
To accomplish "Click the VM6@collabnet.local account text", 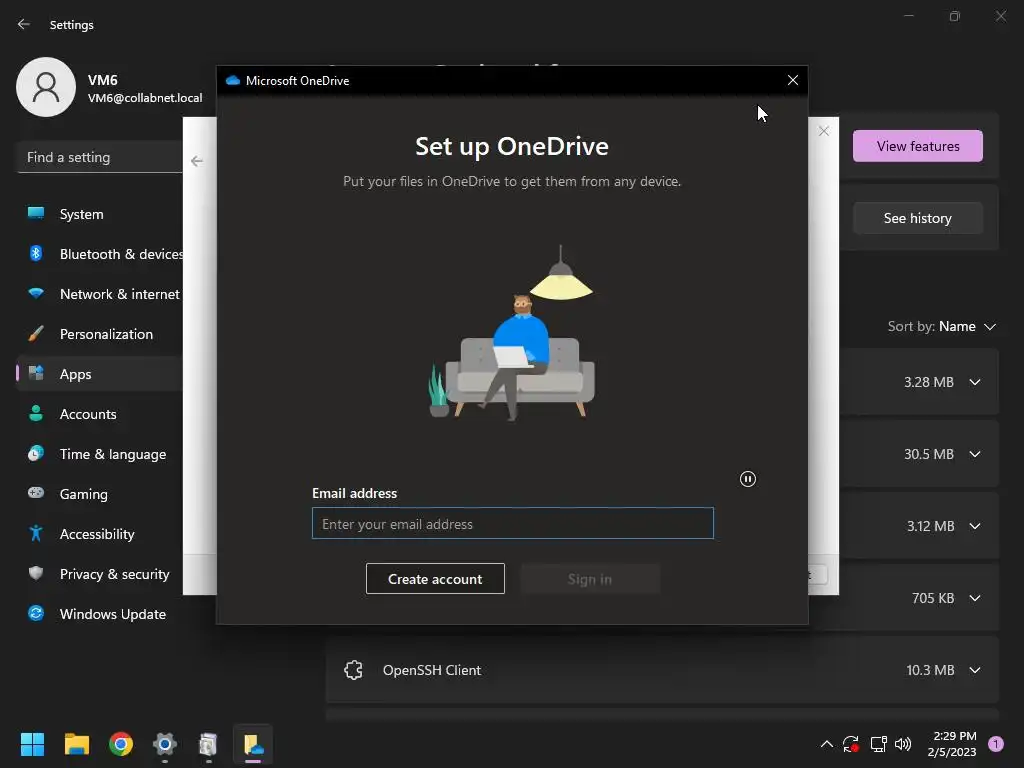I will pyautogui.click(x=145, y=98).
